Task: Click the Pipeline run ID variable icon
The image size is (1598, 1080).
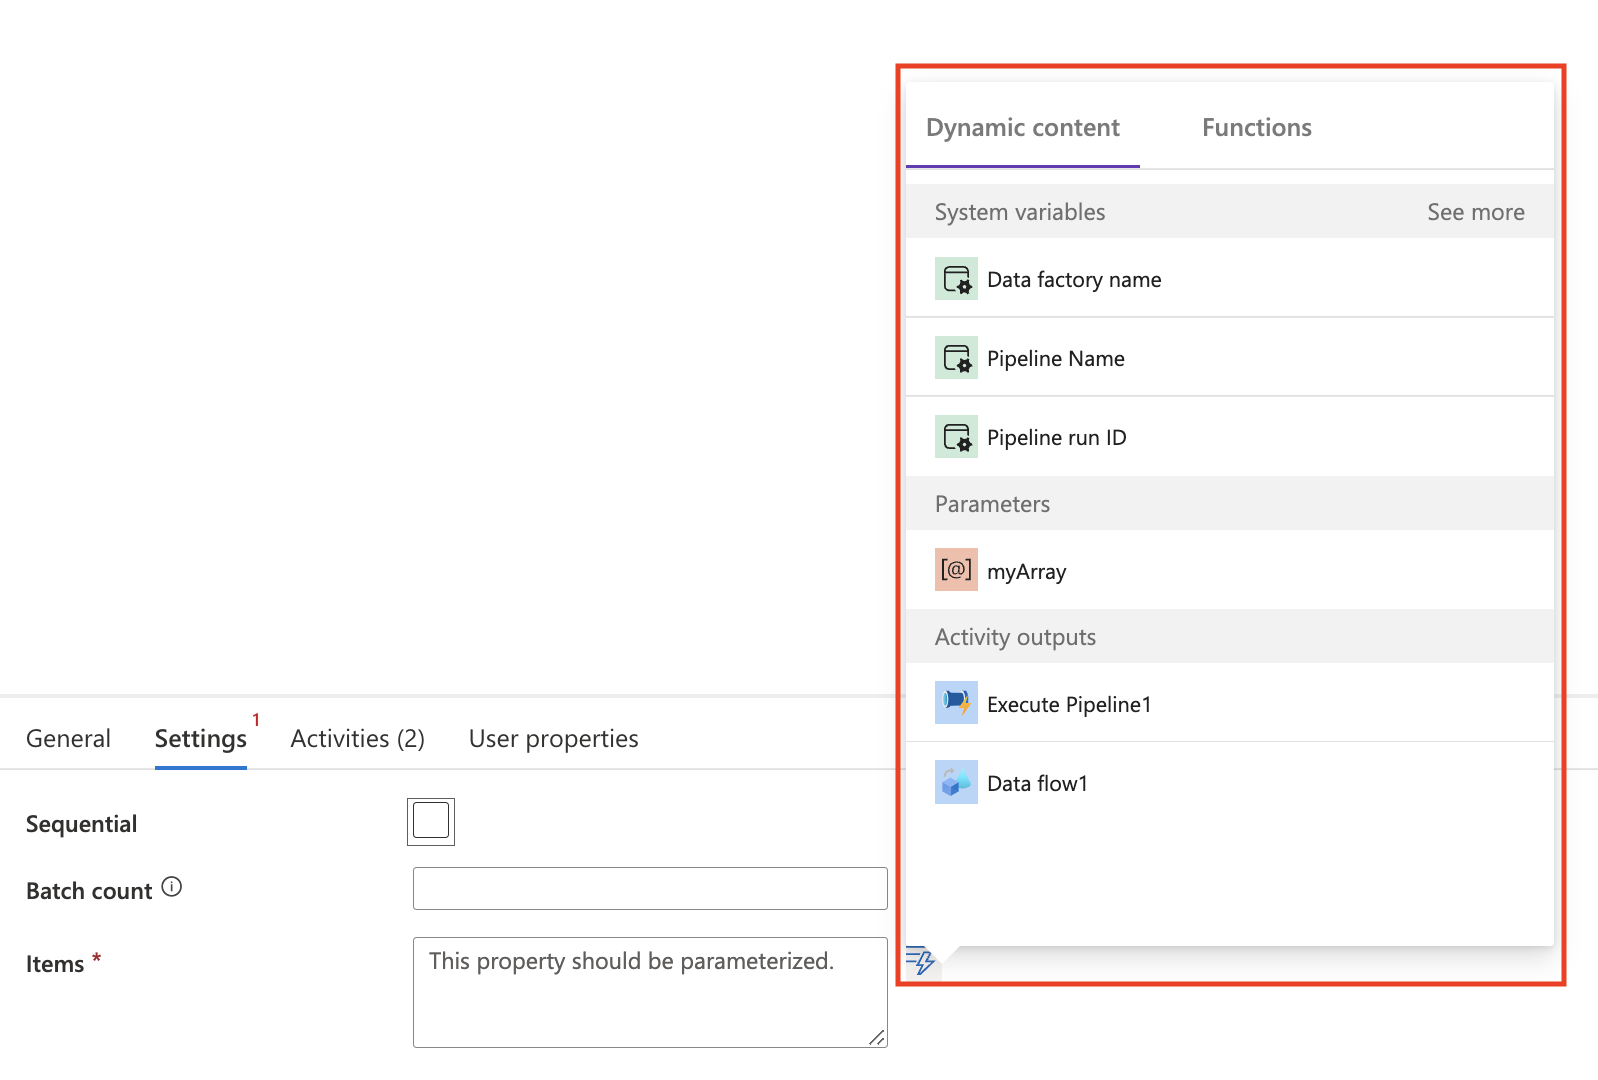Action: click(x=956, y=437)
